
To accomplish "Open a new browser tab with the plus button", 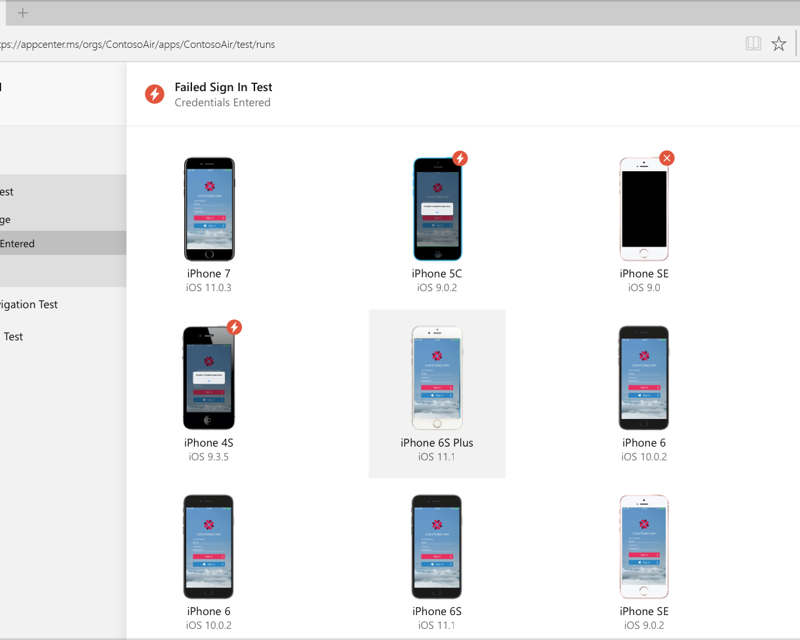I will coord(22,13).
